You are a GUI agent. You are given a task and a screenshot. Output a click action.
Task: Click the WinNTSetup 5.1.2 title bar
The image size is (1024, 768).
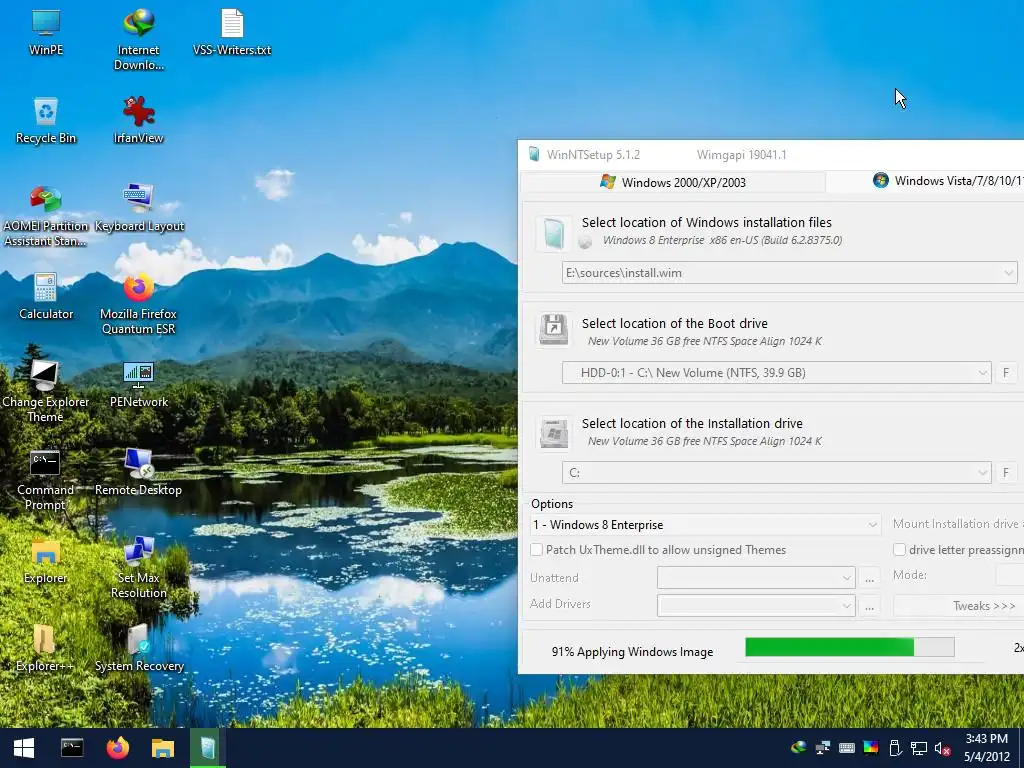[771, 155]
